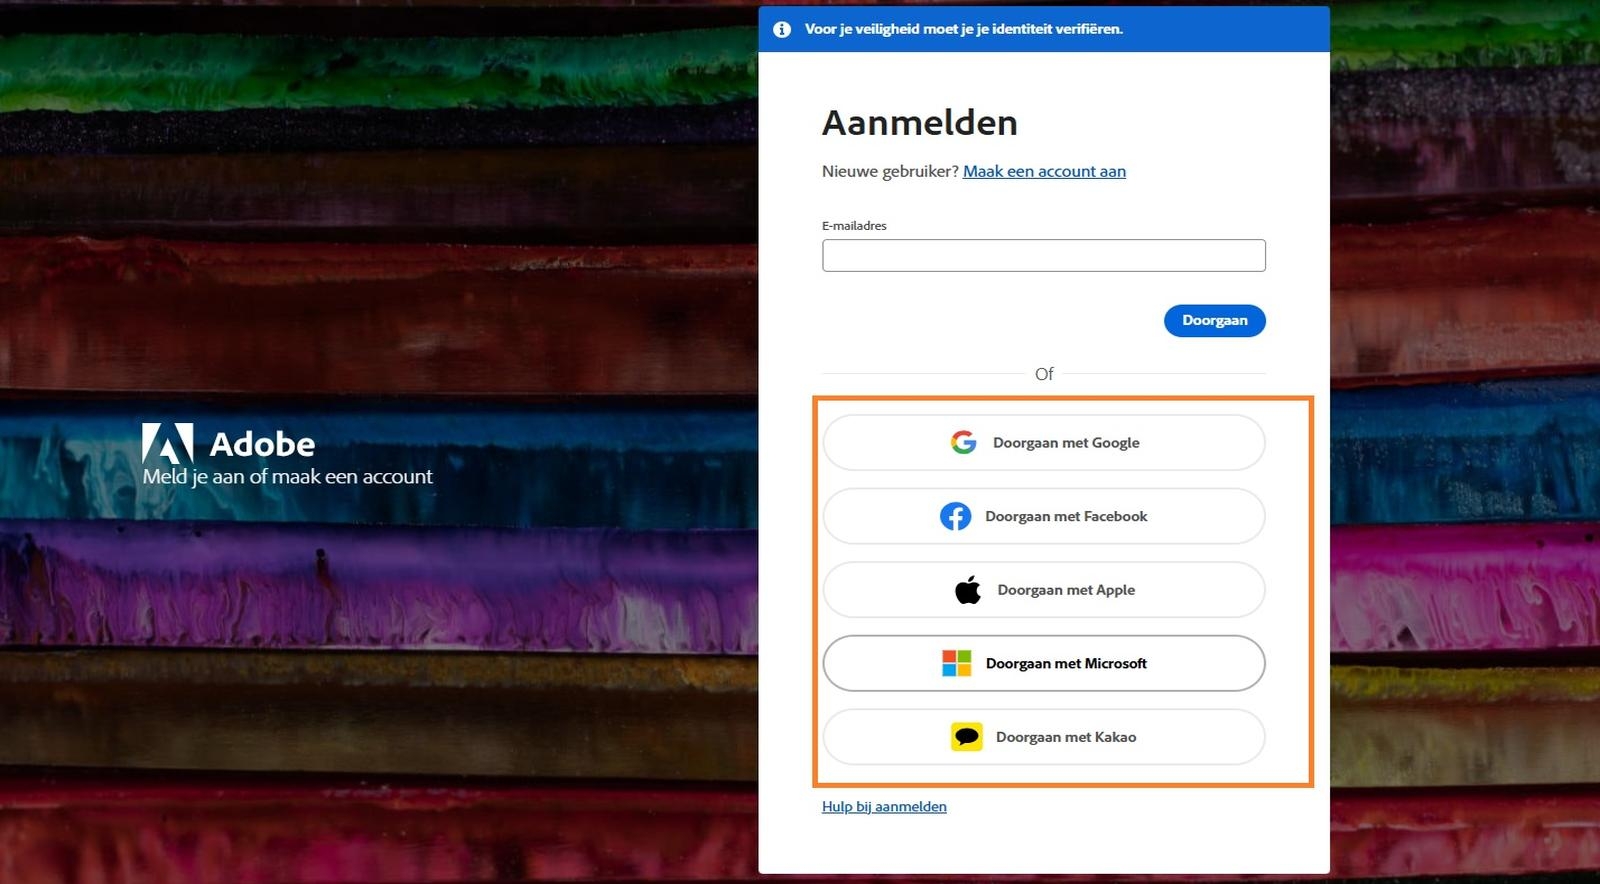Click the info icon in the blue banner
The height and width of the screenshot is (884, 1600).
[782, 30]
